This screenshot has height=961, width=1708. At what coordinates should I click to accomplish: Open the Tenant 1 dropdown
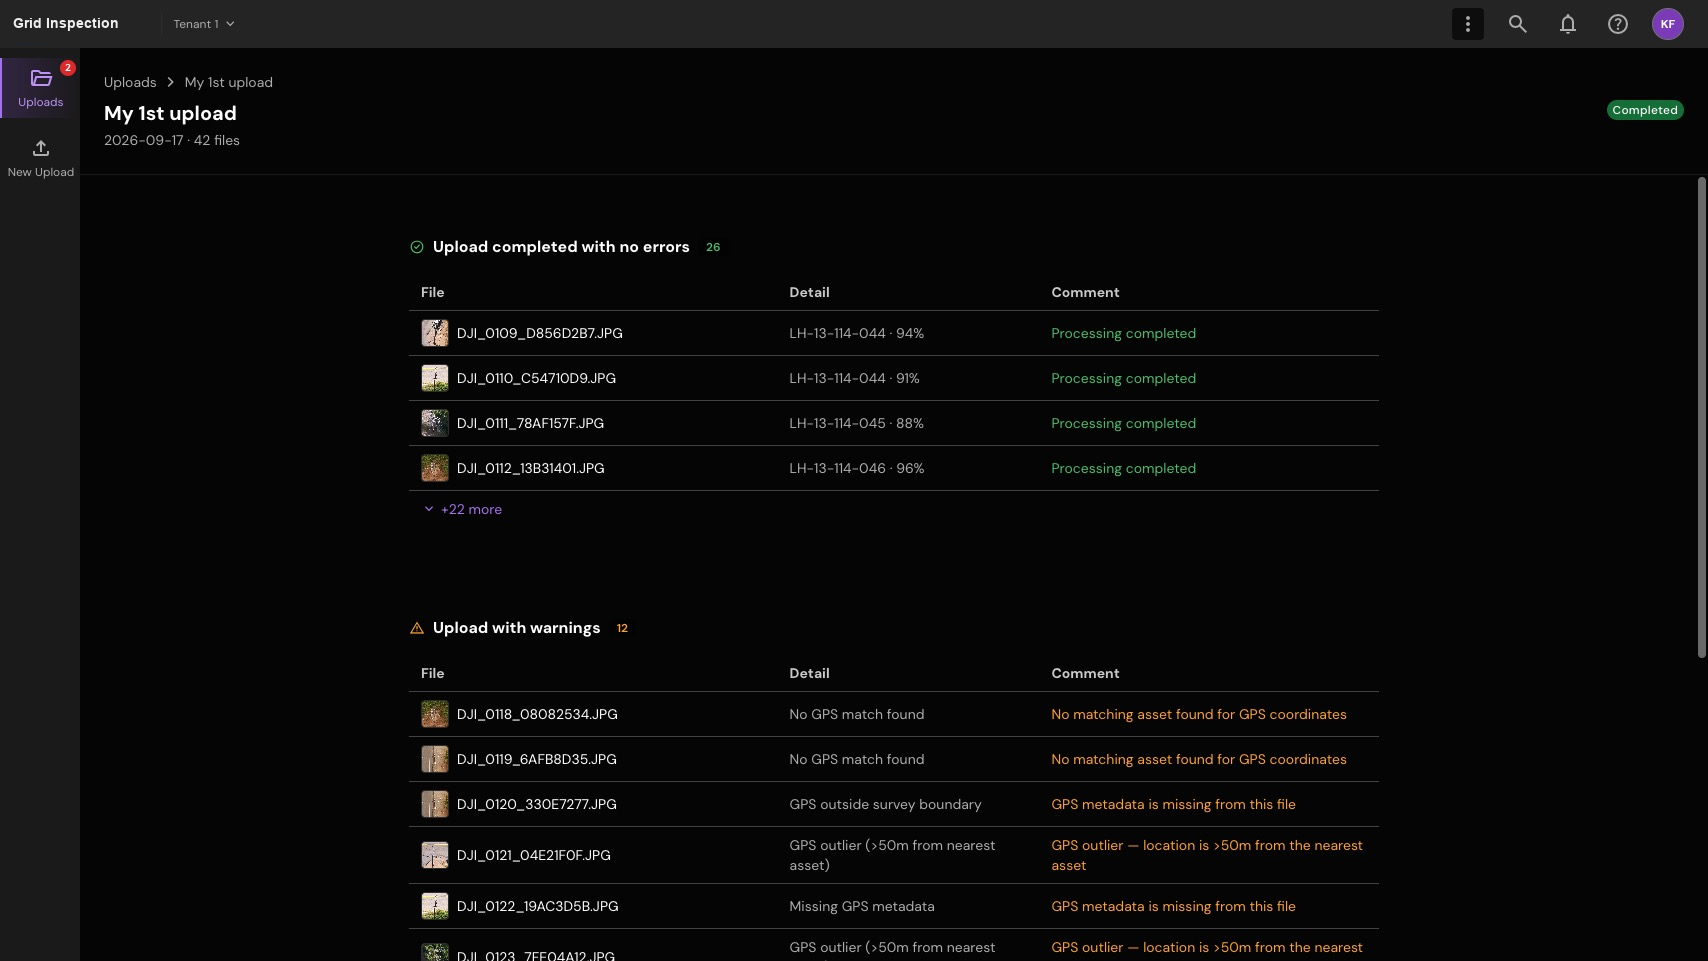(204, 24)
